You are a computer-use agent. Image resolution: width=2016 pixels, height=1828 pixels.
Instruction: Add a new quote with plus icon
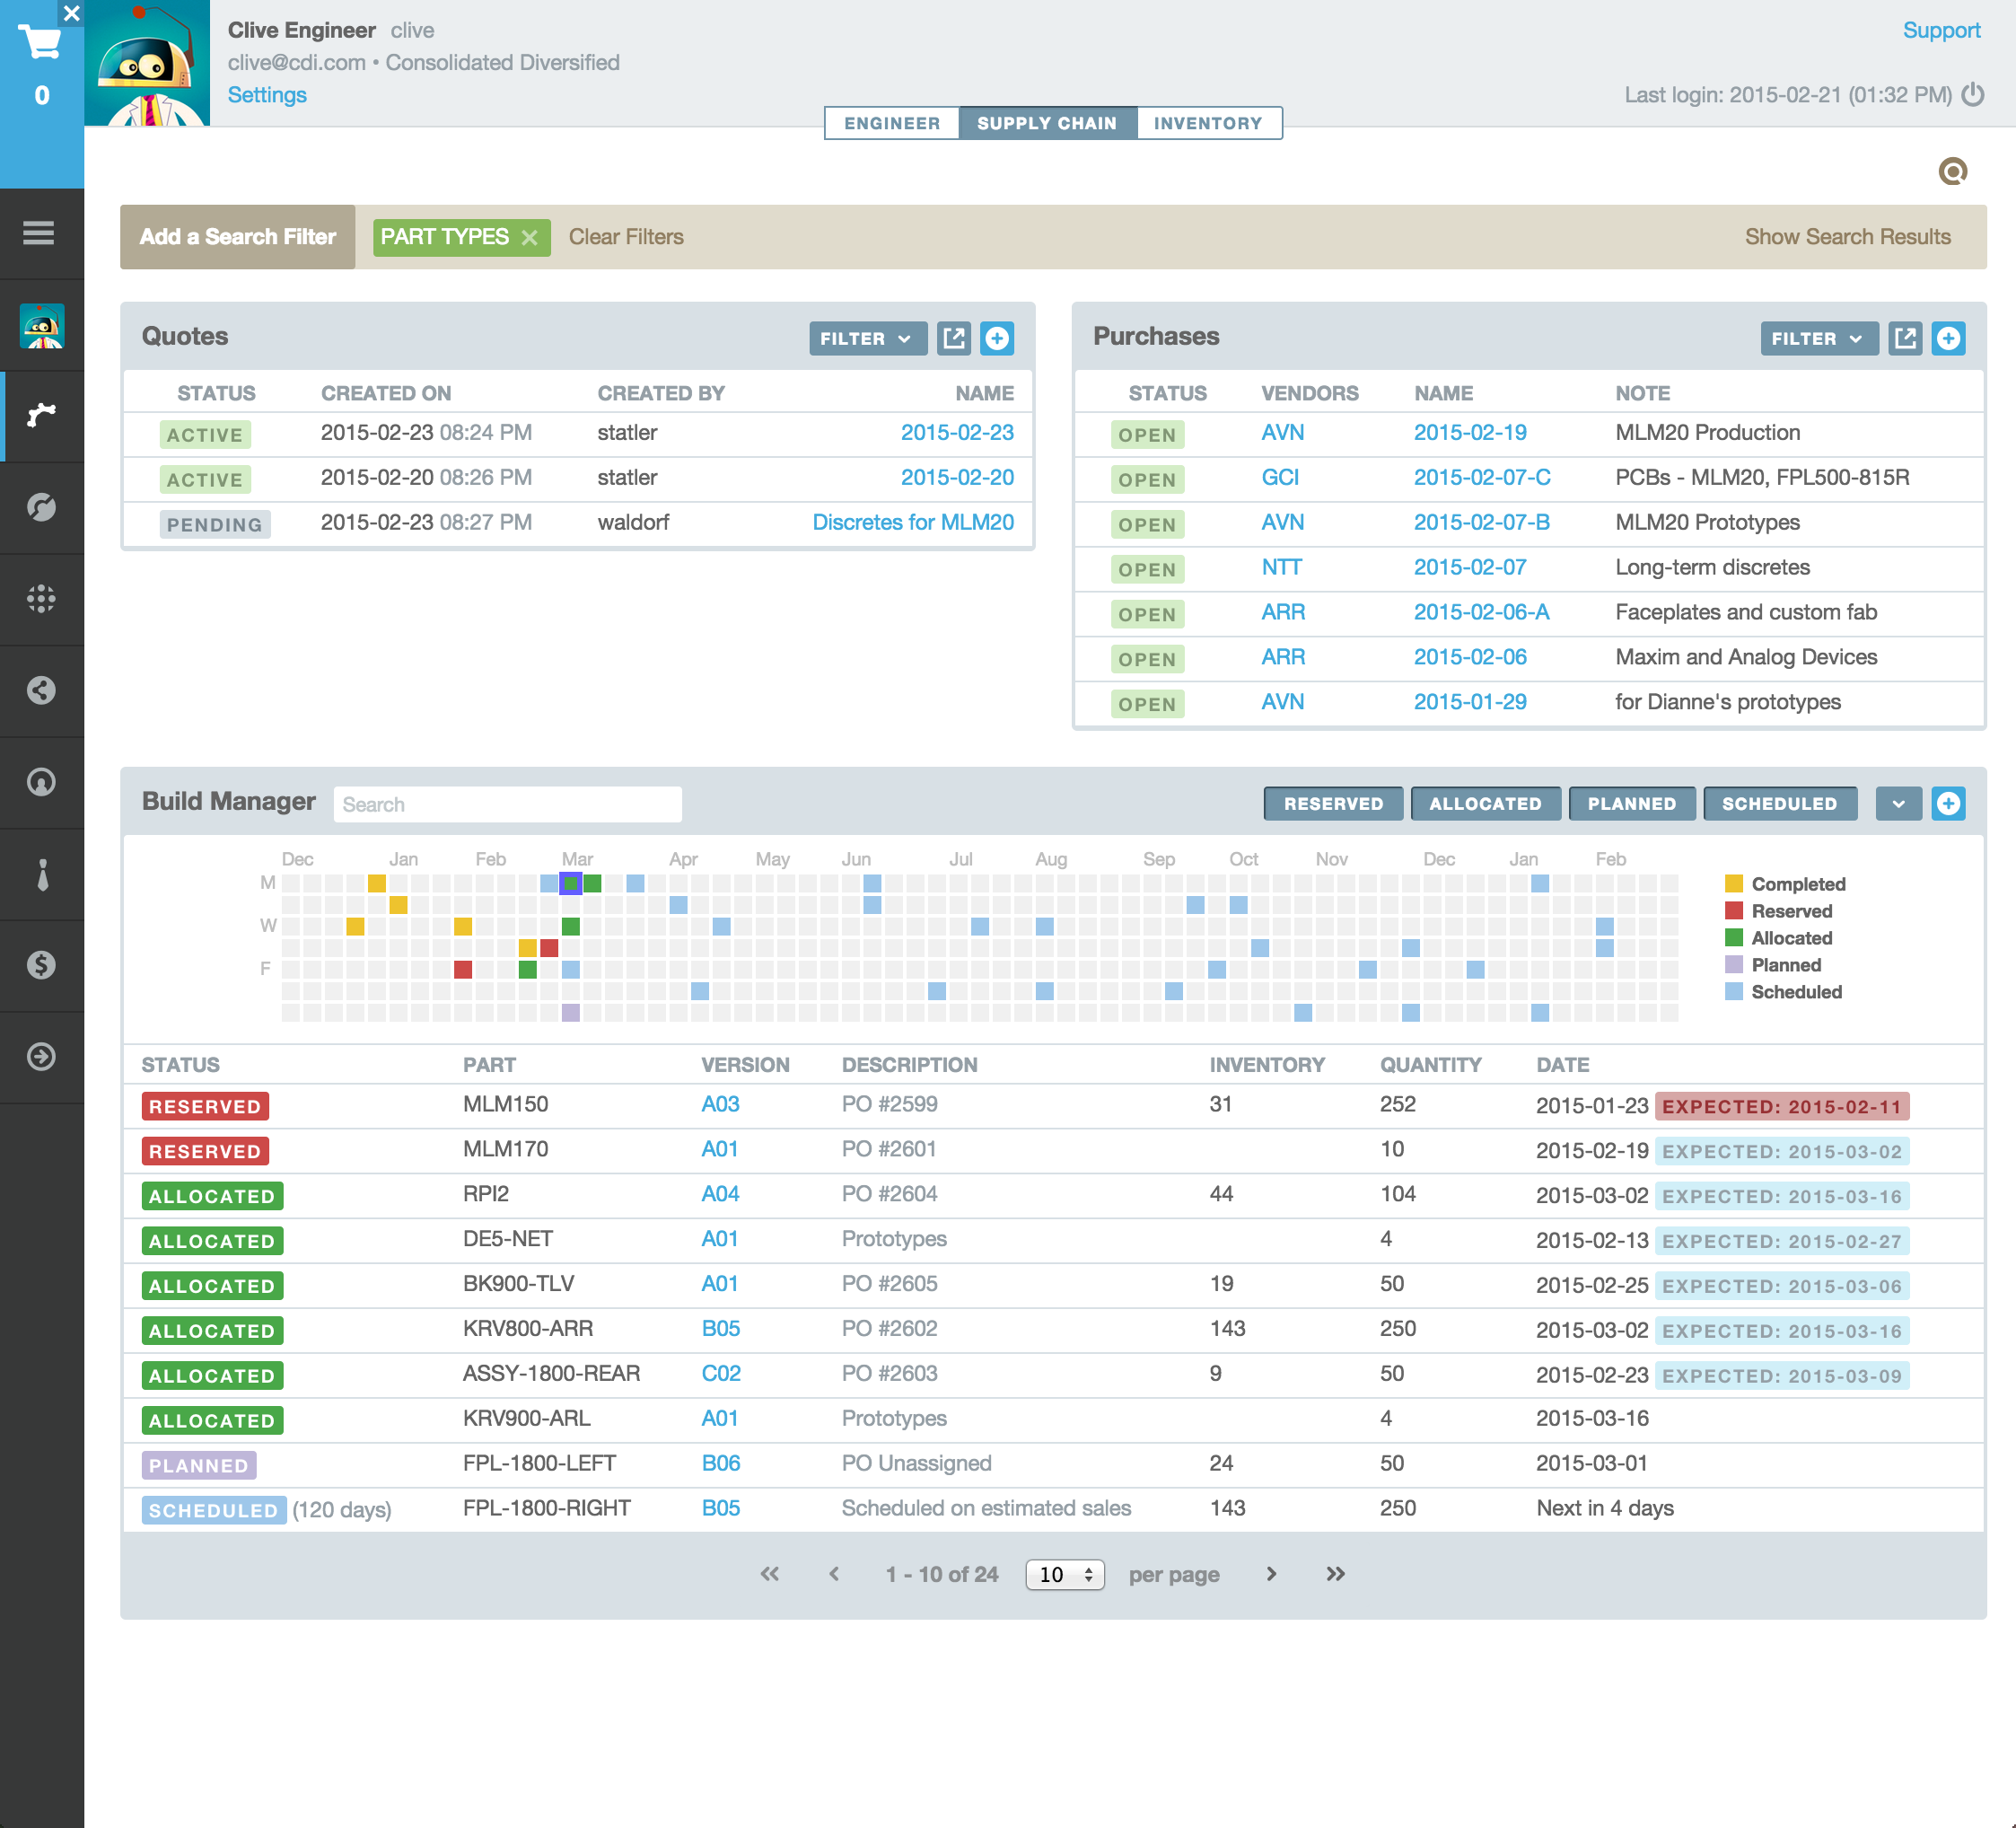point(997,338)
